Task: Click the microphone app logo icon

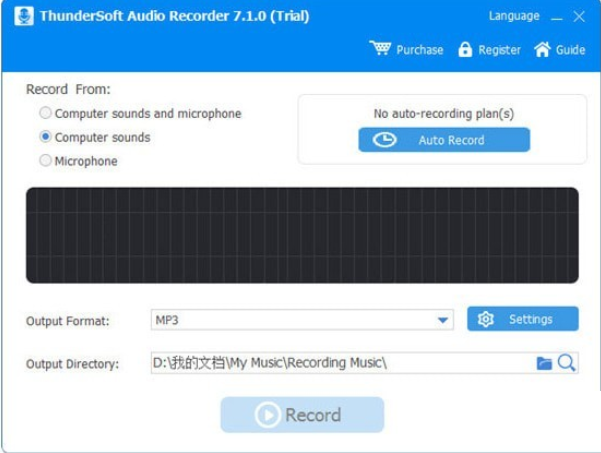Action: click(24, 16)
